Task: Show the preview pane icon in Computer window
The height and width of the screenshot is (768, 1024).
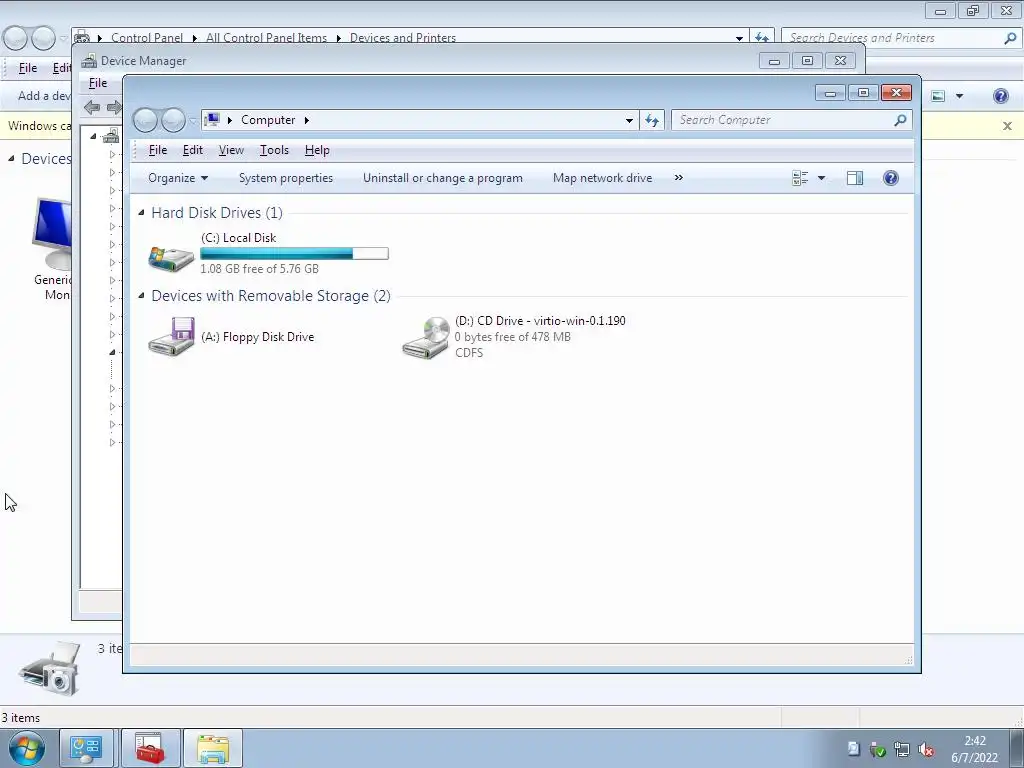Action: (x=854, y=178)
